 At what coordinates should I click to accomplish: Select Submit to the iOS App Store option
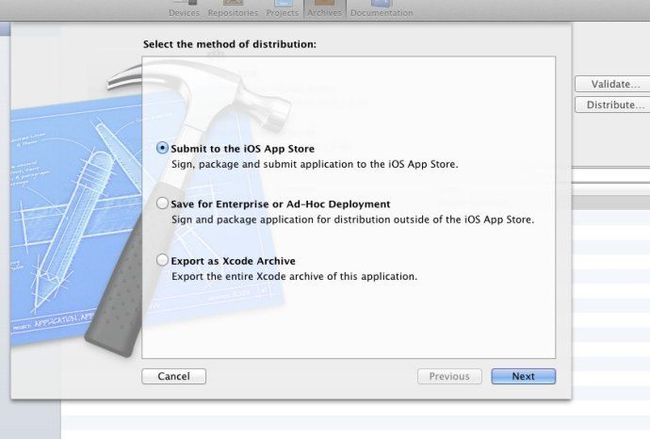coord(162,148)
